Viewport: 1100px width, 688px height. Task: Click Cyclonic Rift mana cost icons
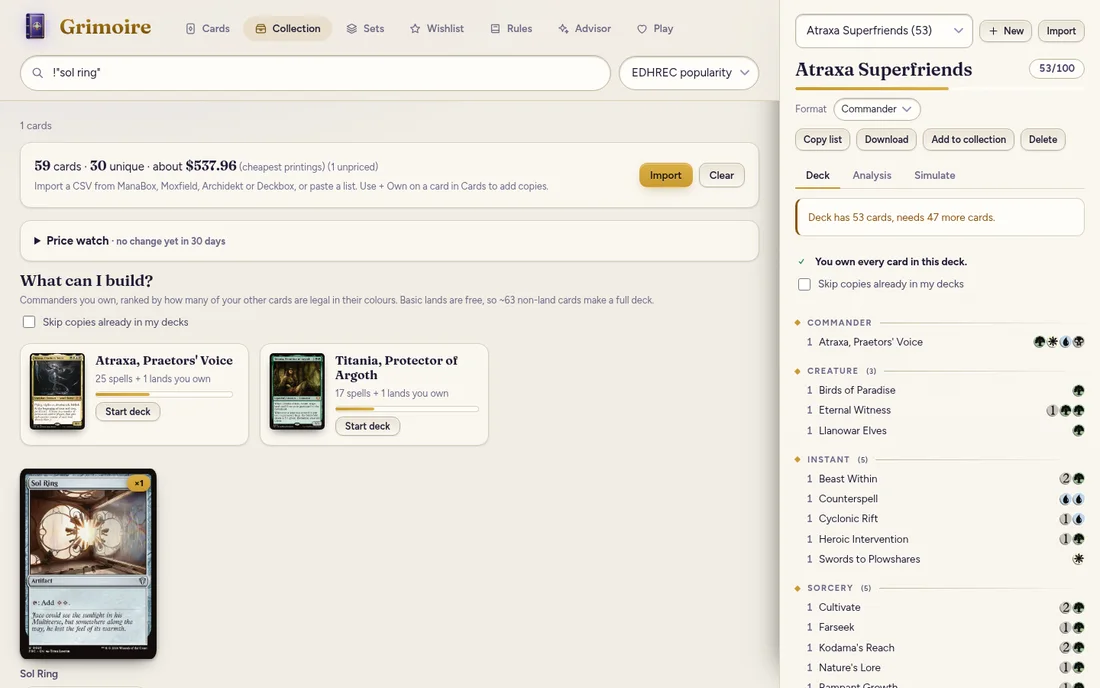point(1071,519)
